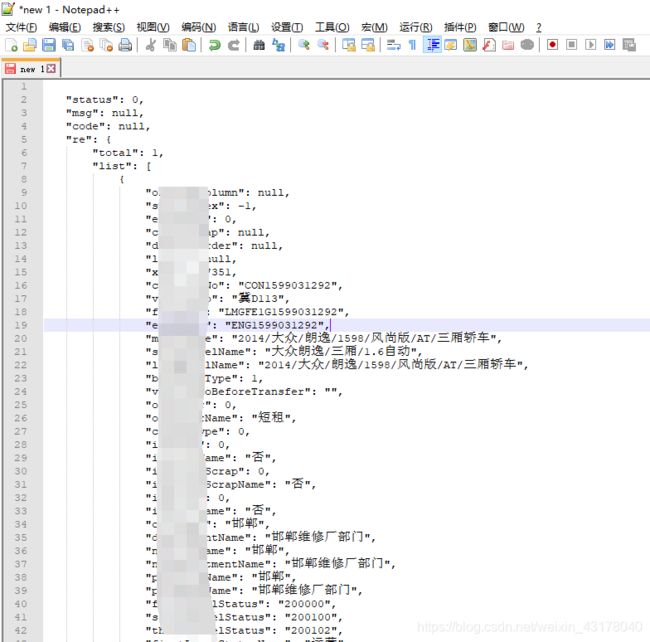Click the "status": 0 line
The height and width of the screenshot is (642, 650).
[x=105, y=100]
